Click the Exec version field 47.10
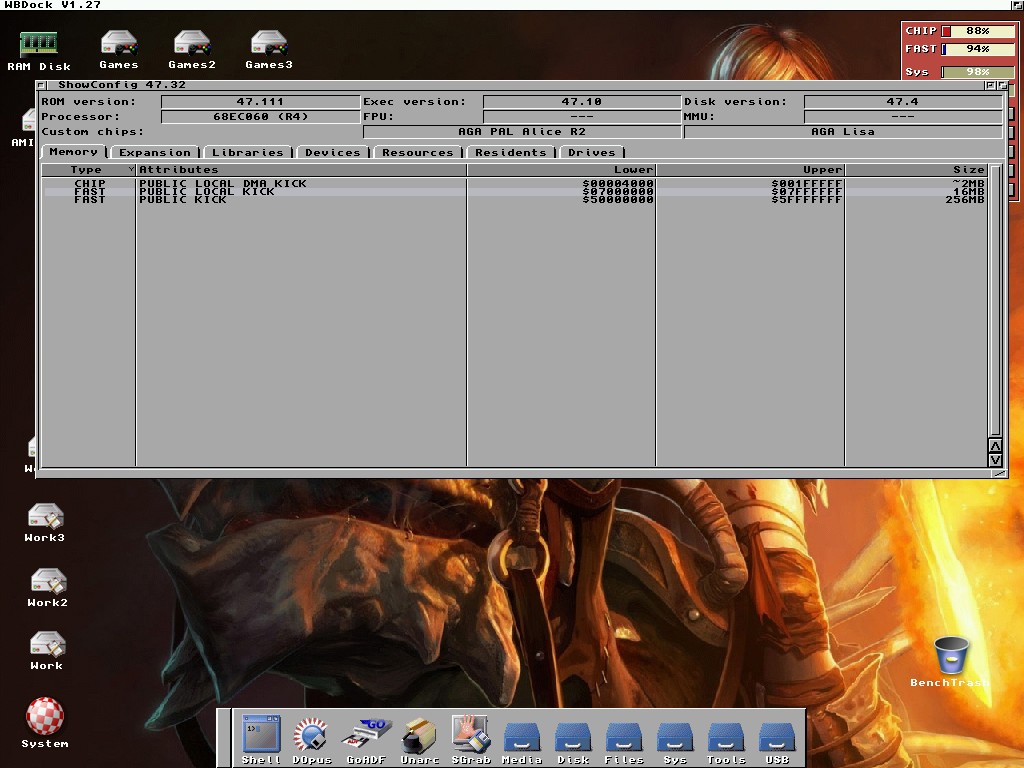This screenshot has height=768, width=1024. coord(582,102)
